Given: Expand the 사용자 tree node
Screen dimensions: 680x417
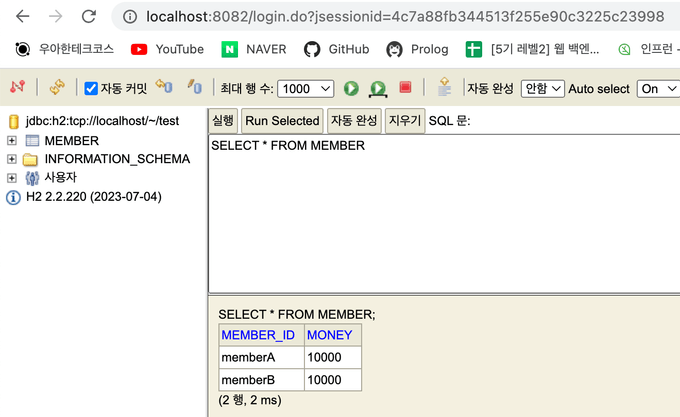Looking at the screenshot, I should pyautogui.click(x=12, y=178).
